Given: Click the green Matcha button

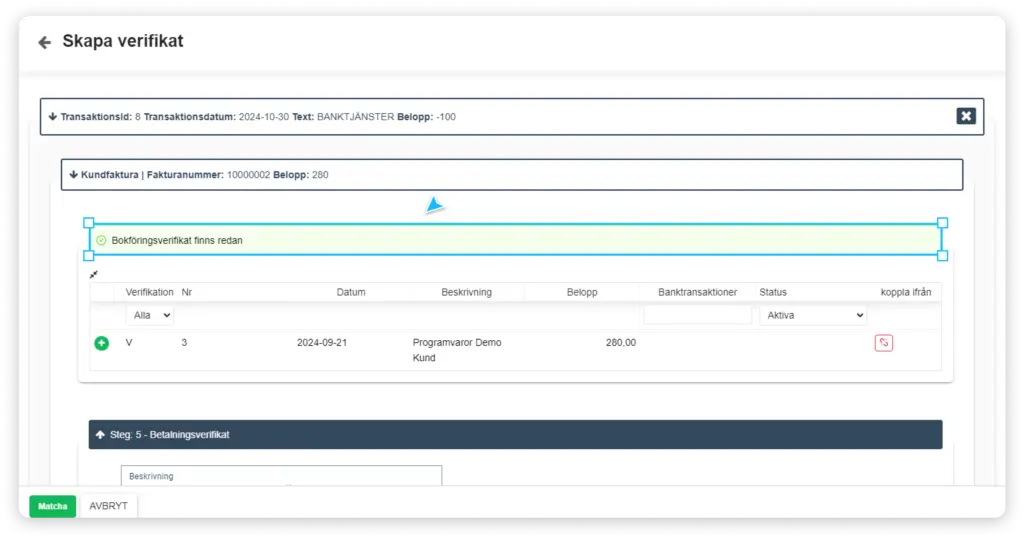Looking at the screenshot, I should 53,506.
